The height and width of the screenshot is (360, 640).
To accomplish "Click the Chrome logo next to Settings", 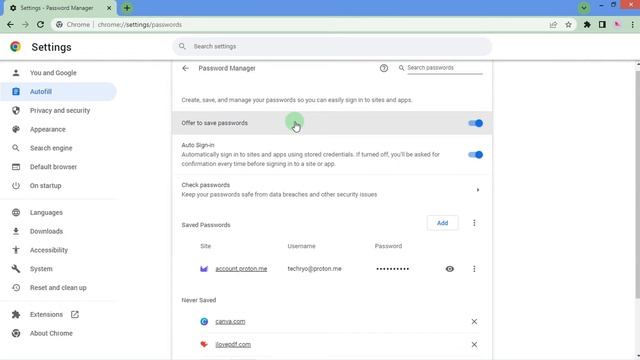I will pos(16,47).
